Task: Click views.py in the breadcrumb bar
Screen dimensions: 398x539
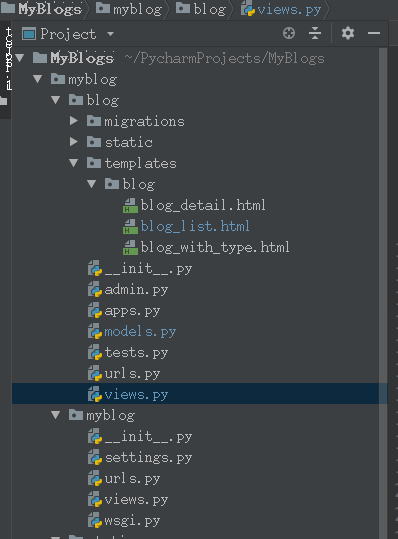Action: [x=289, y=10]
